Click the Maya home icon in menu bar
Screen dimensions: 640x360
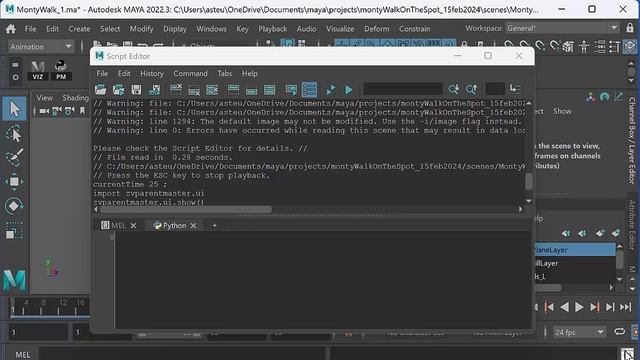pyautogui.click(x=11, y=29)
